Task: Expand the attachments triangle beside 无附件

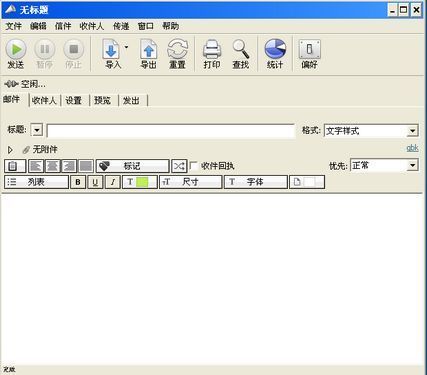Action: pos(10,150)
